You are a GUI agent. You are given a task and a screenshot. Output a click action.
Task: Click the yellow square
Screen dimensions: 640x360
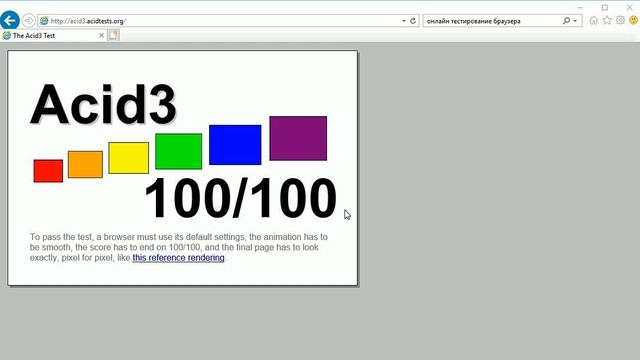(129, 158)
